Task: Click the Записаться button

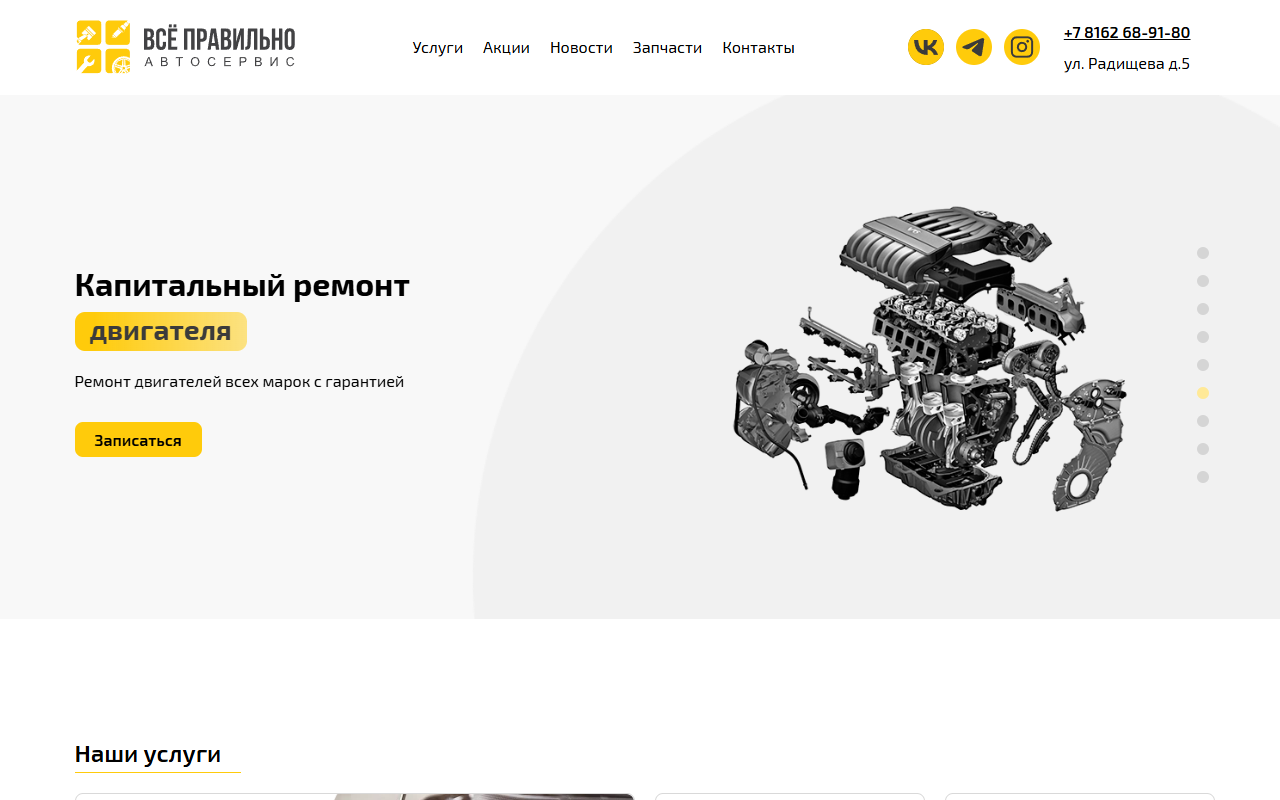Action: [138, 439]
